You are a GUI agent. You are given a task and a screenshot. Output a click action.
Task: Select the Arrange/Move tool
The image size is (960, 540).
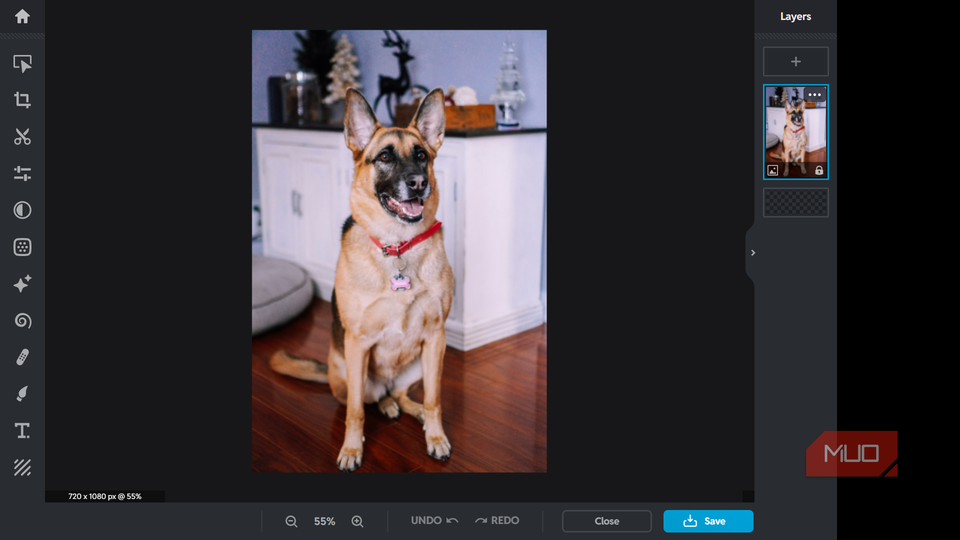pyautogui.click(x=23, y=64)
